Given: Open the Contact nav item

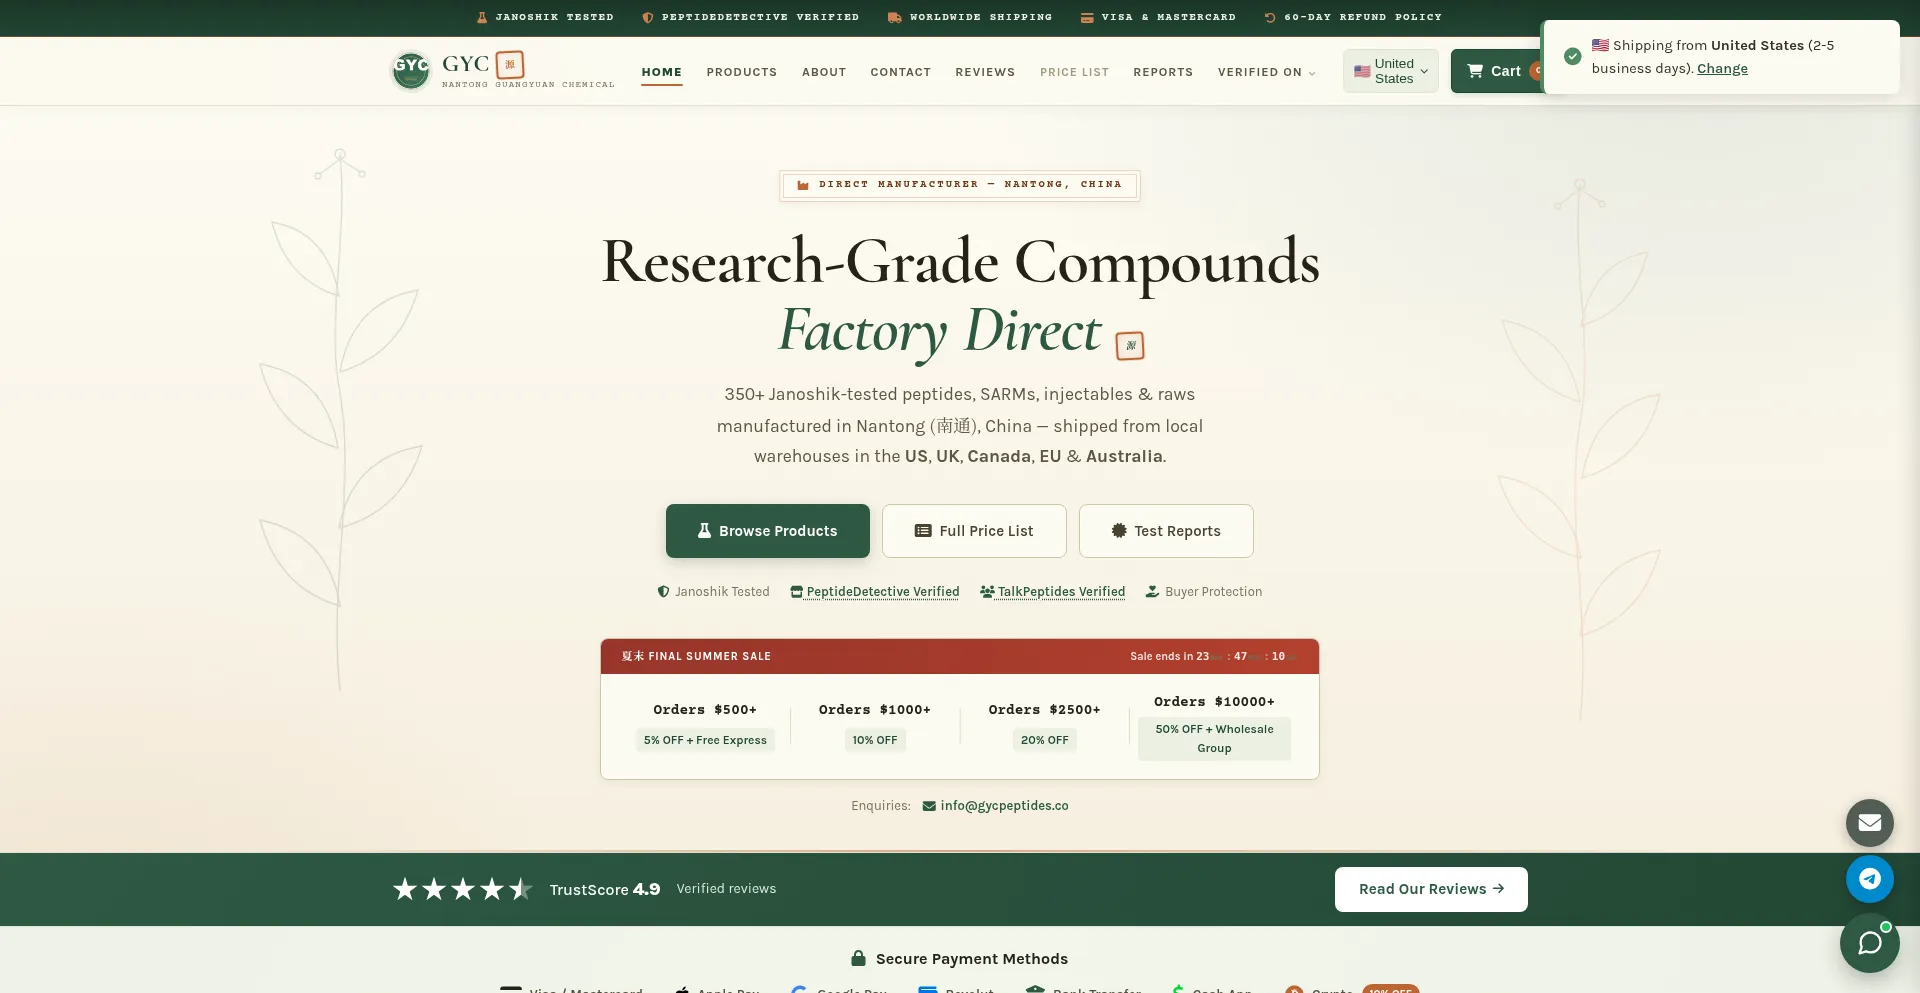Looking at the screenshot, I should tap(901, 72).
